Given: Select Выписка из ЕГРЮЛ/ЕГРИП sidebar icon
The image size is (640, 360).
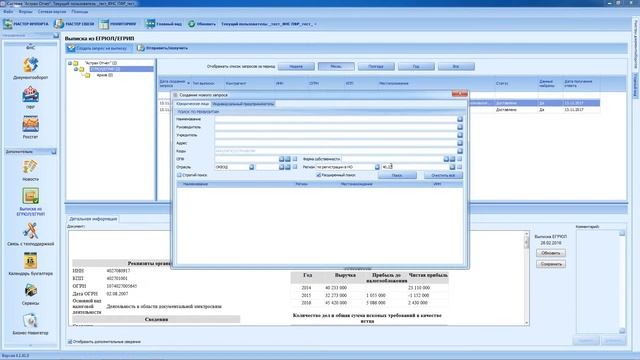Looking at the screenshot, I should click(x=30, y=202).
